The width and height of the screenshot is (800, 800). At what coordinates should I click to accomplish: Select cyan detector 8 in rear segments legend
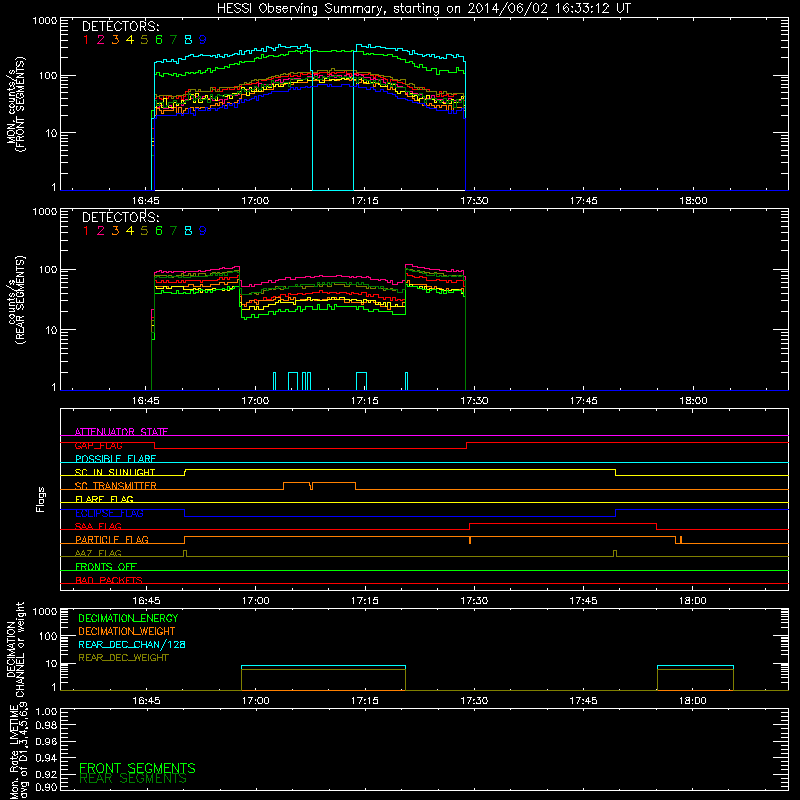[x=188, y=231]
